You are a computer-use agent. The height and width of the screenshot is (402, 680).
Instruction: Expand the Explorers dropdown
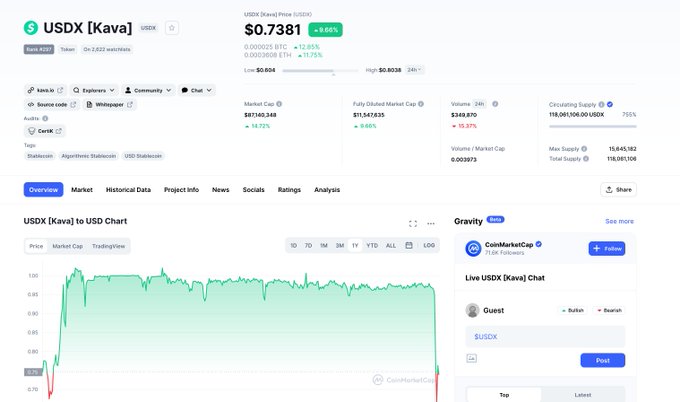click(x=94, y=90)
